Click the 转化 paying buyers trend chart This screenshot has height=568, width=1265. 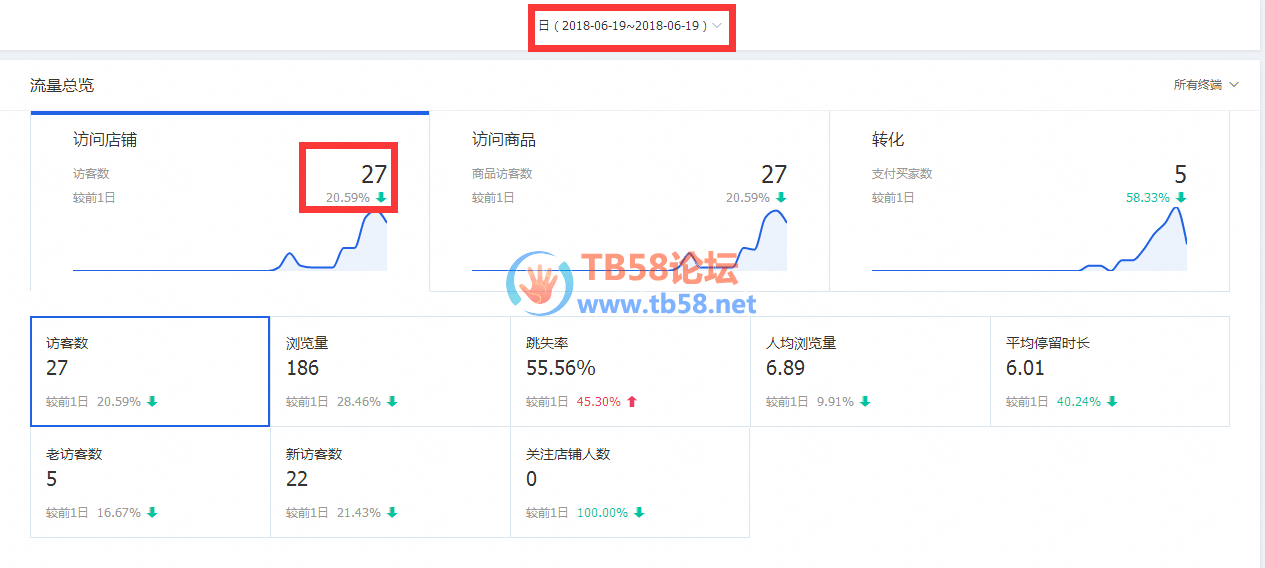pyautogui.click(x=1029, y=238)
